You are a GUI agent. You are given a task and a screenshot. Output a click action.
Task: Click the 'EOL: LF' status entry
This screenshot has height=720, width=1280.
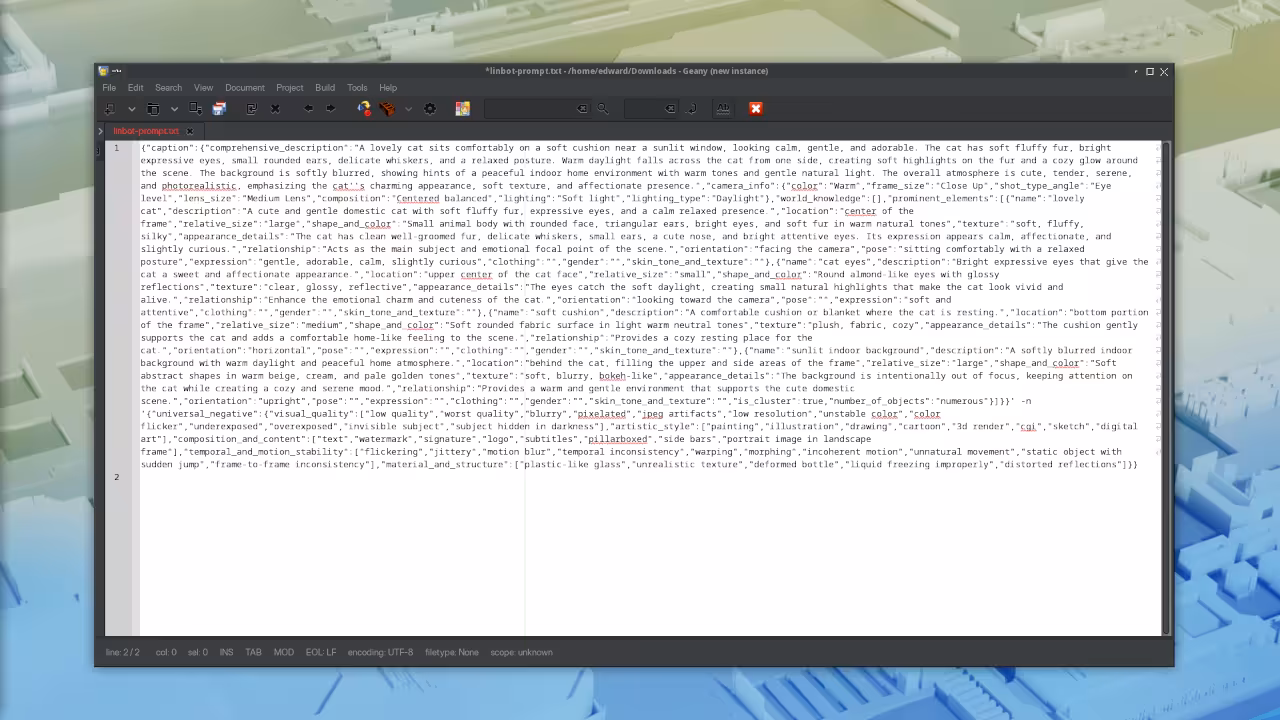point(321,652)
